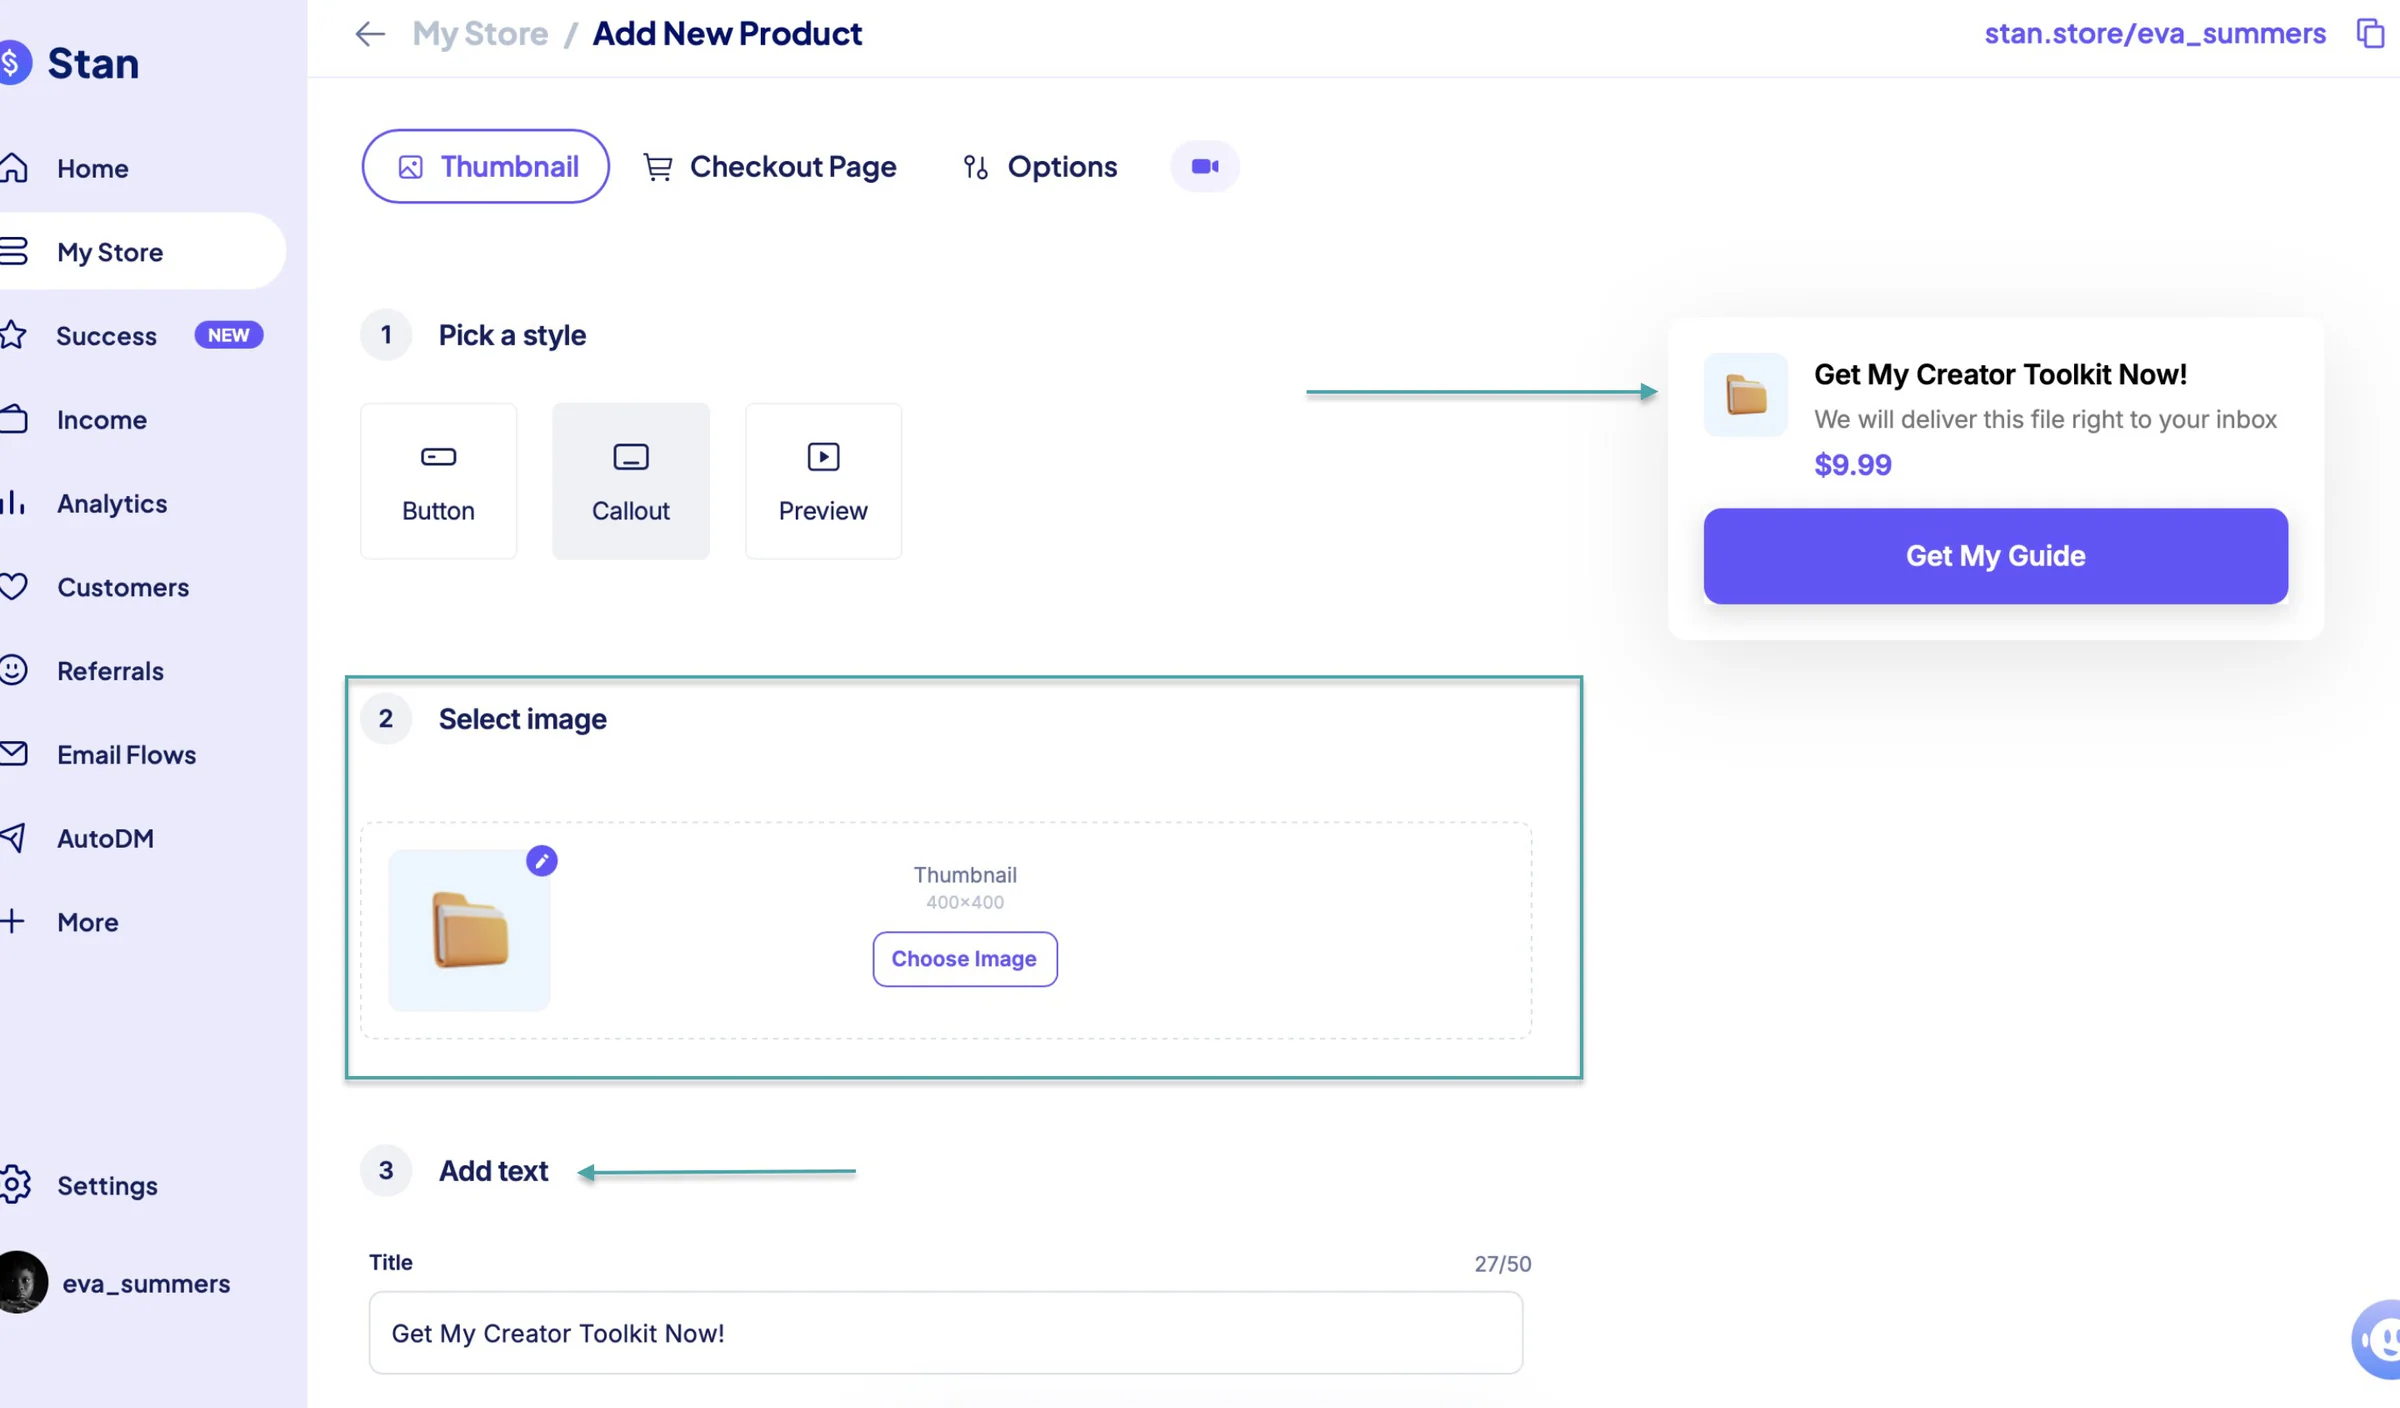The width and height of the screenshot is (2400, 1408).
Task: Switch to the Checkout Page tab
Action: 770,166
